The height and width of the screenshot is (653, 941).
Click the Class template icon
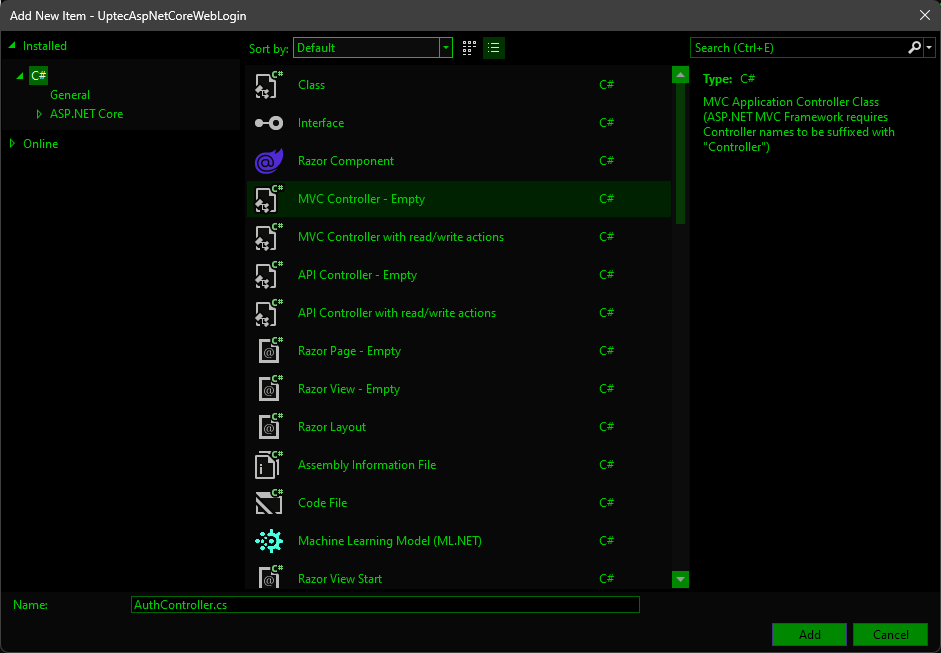pyautogui.click(x=268, y=85)
